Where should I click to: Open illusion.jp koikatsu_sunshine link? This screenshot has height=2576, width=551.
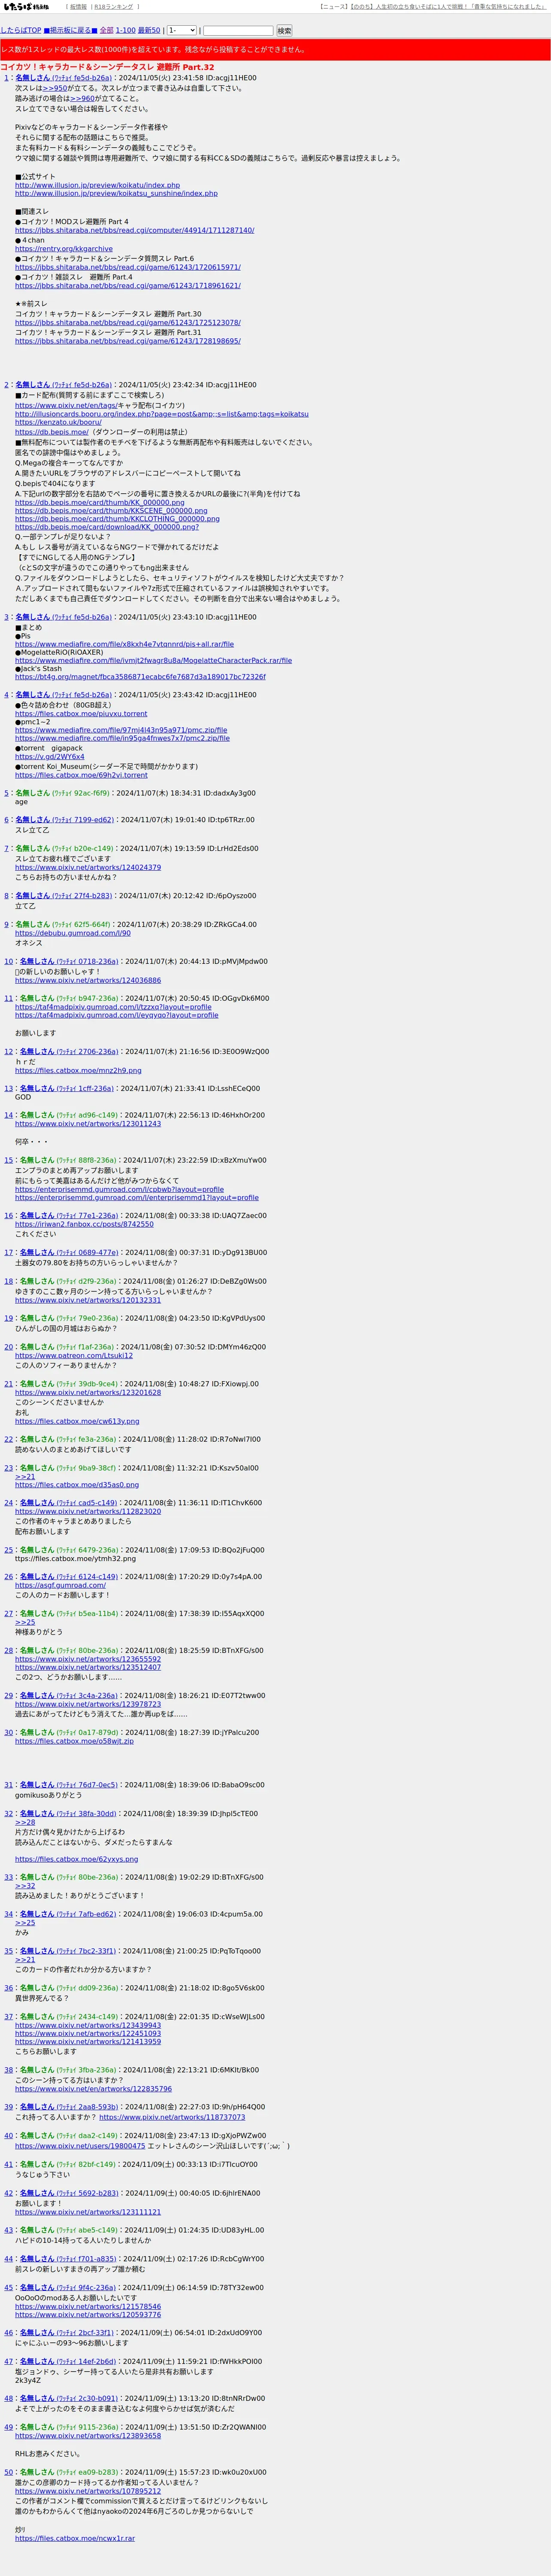116,193
